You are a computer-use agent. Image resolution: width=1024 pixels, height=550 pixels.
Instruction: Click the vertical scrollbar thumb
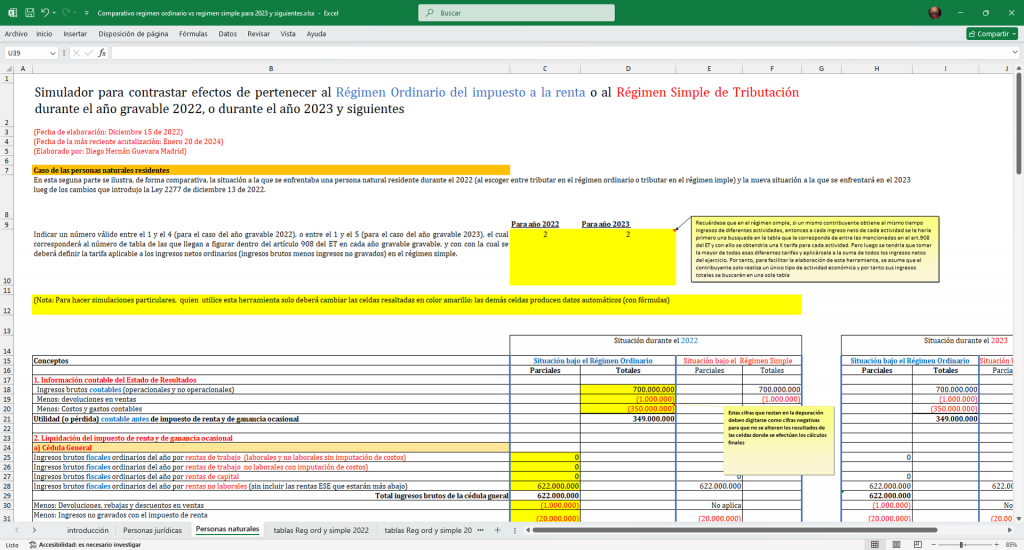(1018, 124)
